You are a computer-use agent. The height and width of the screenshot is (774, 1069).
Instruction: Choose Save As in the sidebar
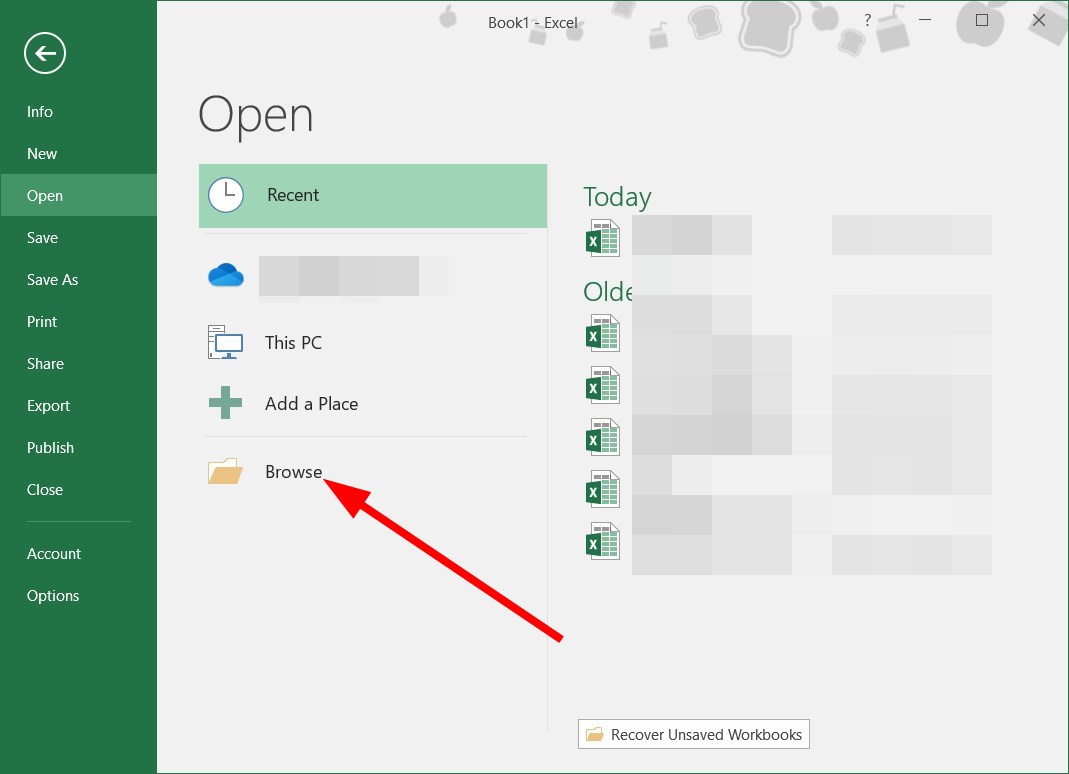52,280
